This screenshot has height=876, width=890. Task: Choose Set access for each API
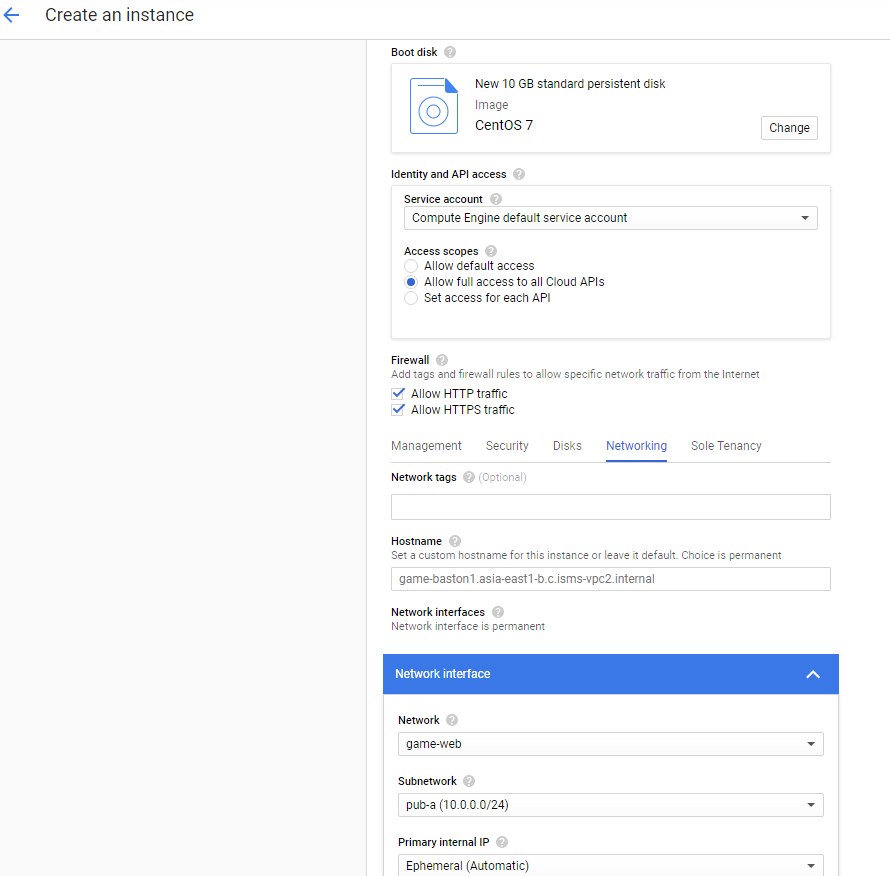[411, 298]
